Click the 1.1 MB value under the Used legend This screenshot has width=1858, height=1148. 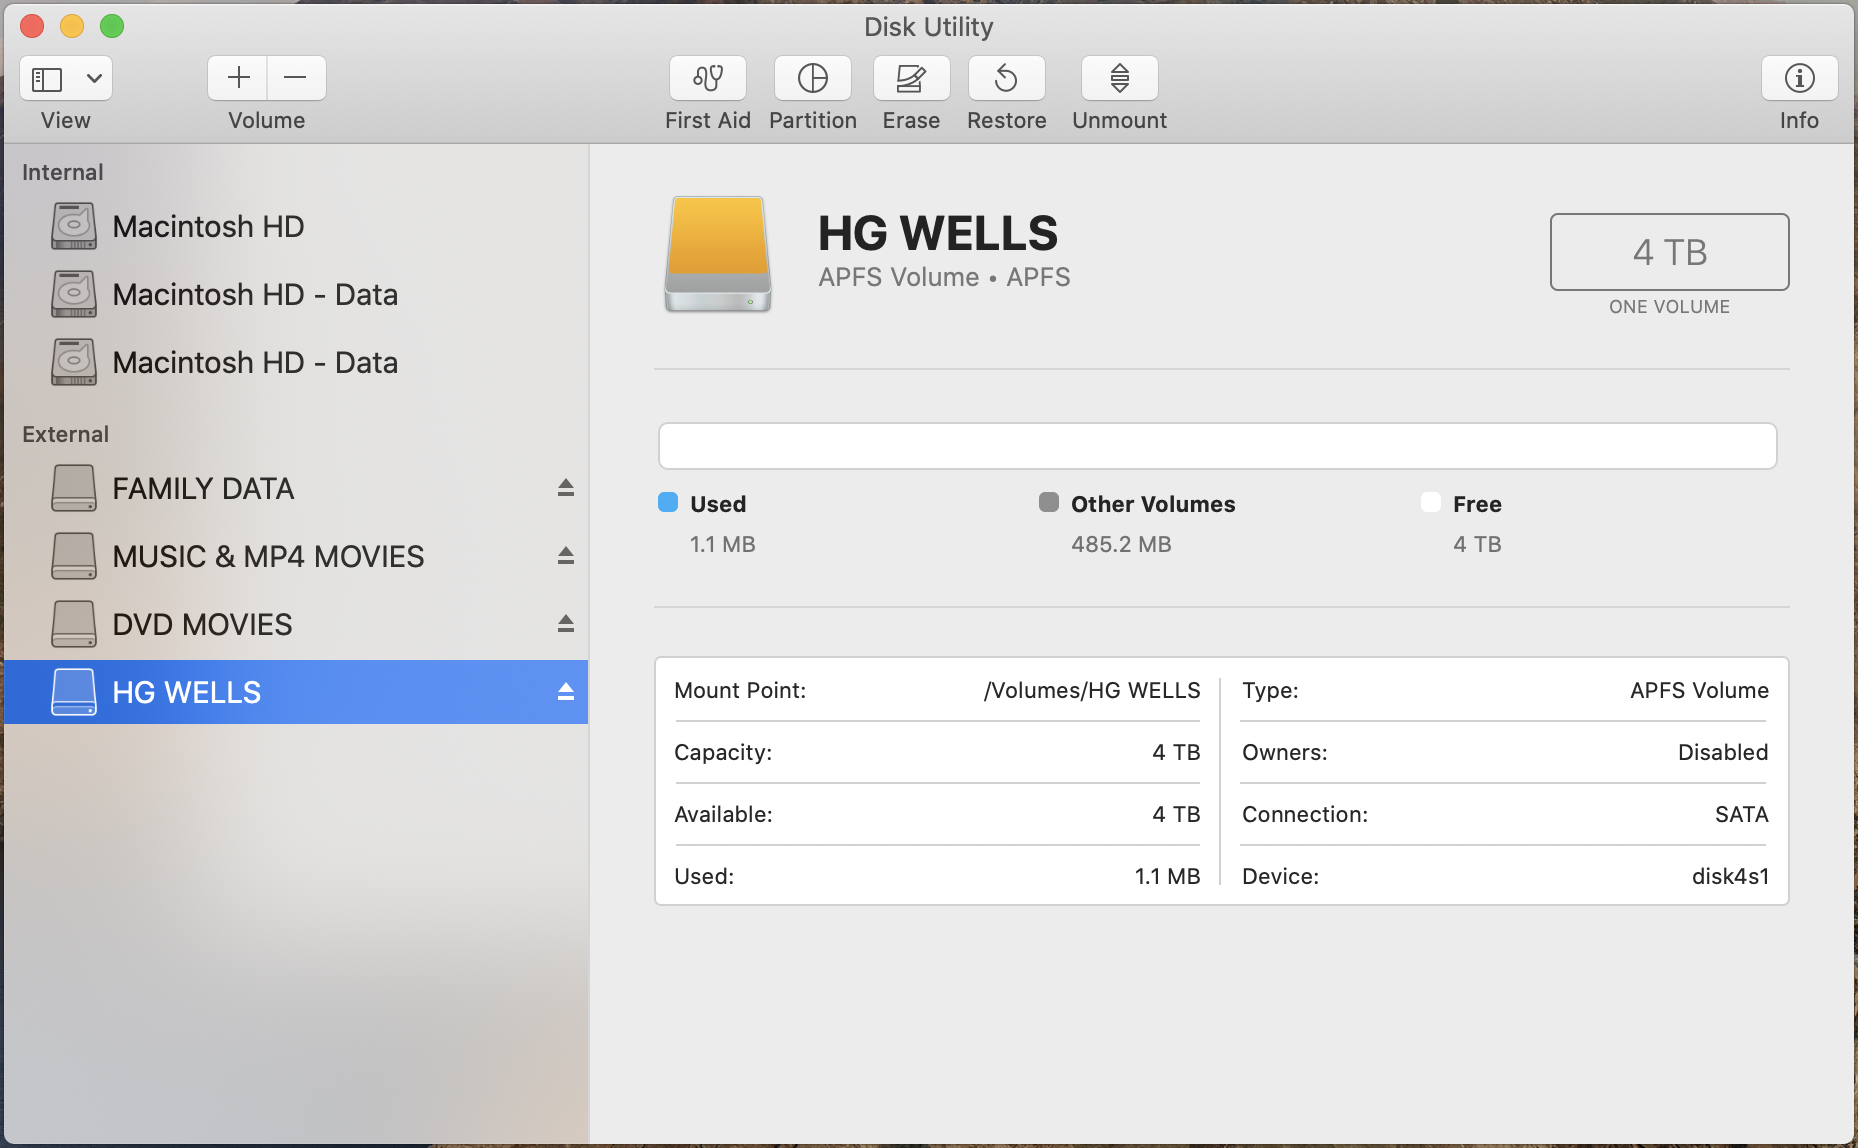click(723, 544)
